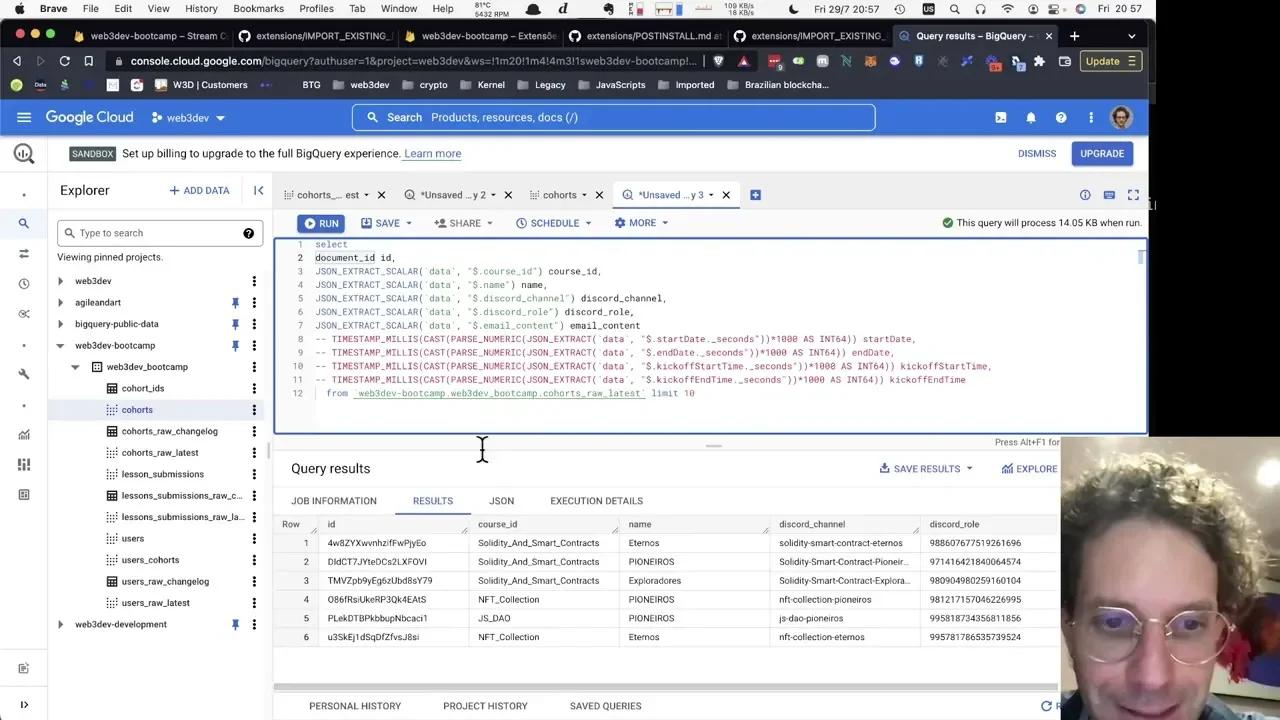1280x720 pixels.
Task: Run the query
Action: [321, 223]
